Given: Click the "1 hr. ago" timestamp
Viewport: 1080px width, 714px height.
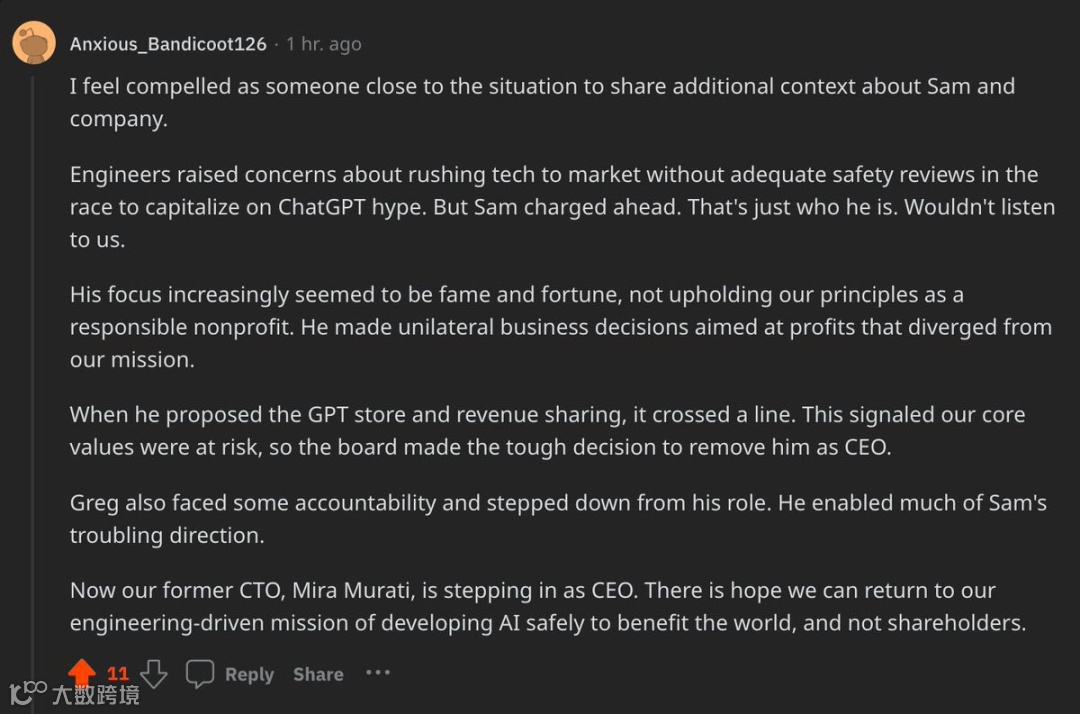Looking at the screenshot, I should 323,44.
